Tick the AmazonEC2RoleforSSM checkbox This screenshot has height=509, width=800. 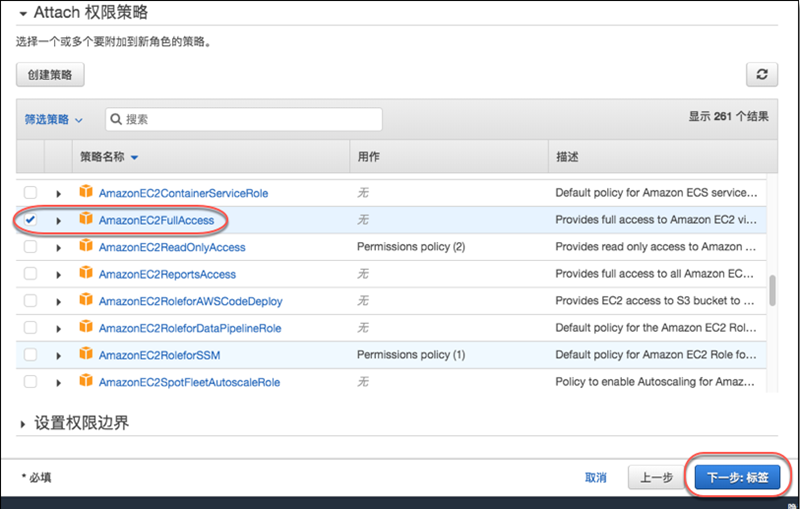[31, 355]
